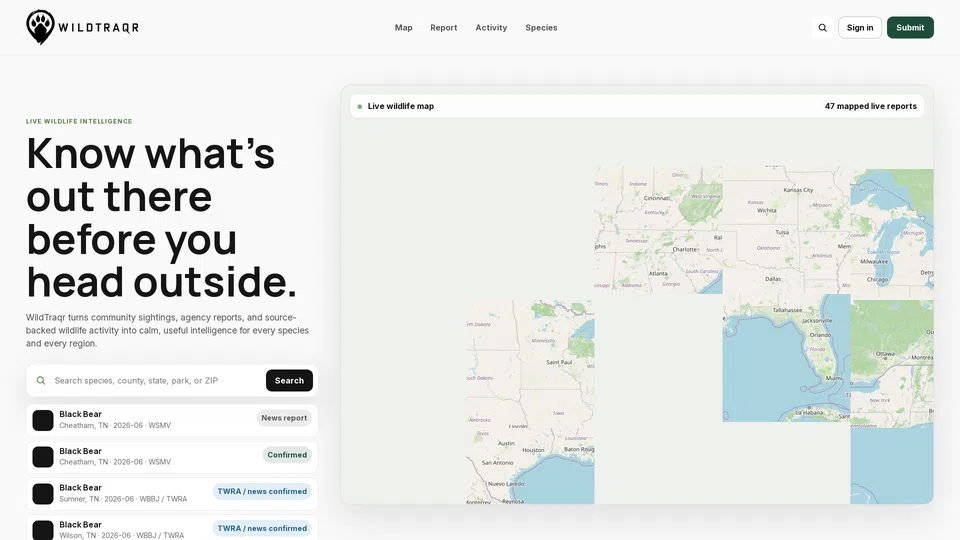Click Saint Paul on the map
The image size is (960, 540).
click(x=559, y=362)
